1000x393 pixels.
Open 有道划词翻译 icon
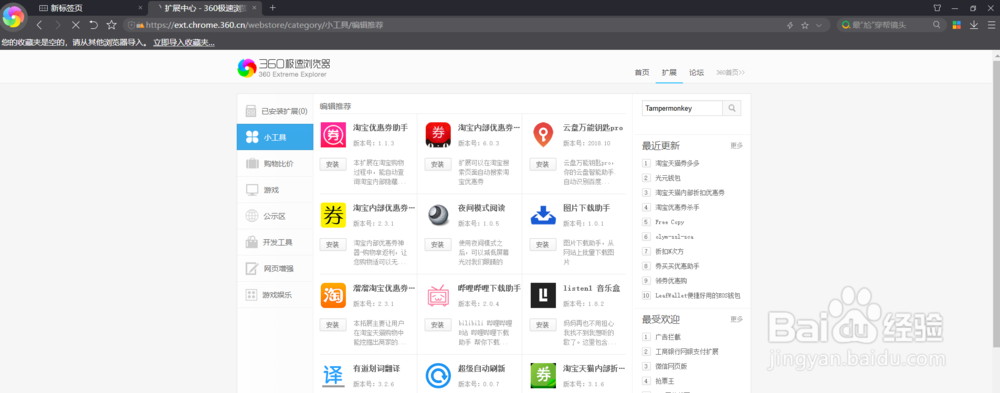point(333,376)
